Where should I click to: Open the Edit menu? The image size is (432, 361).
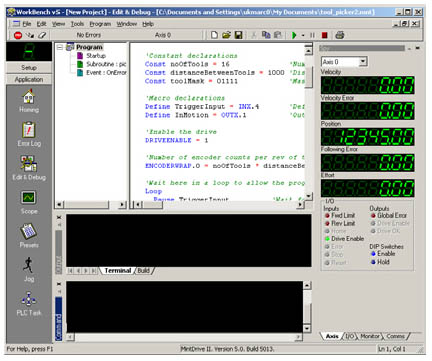point(41,24)
